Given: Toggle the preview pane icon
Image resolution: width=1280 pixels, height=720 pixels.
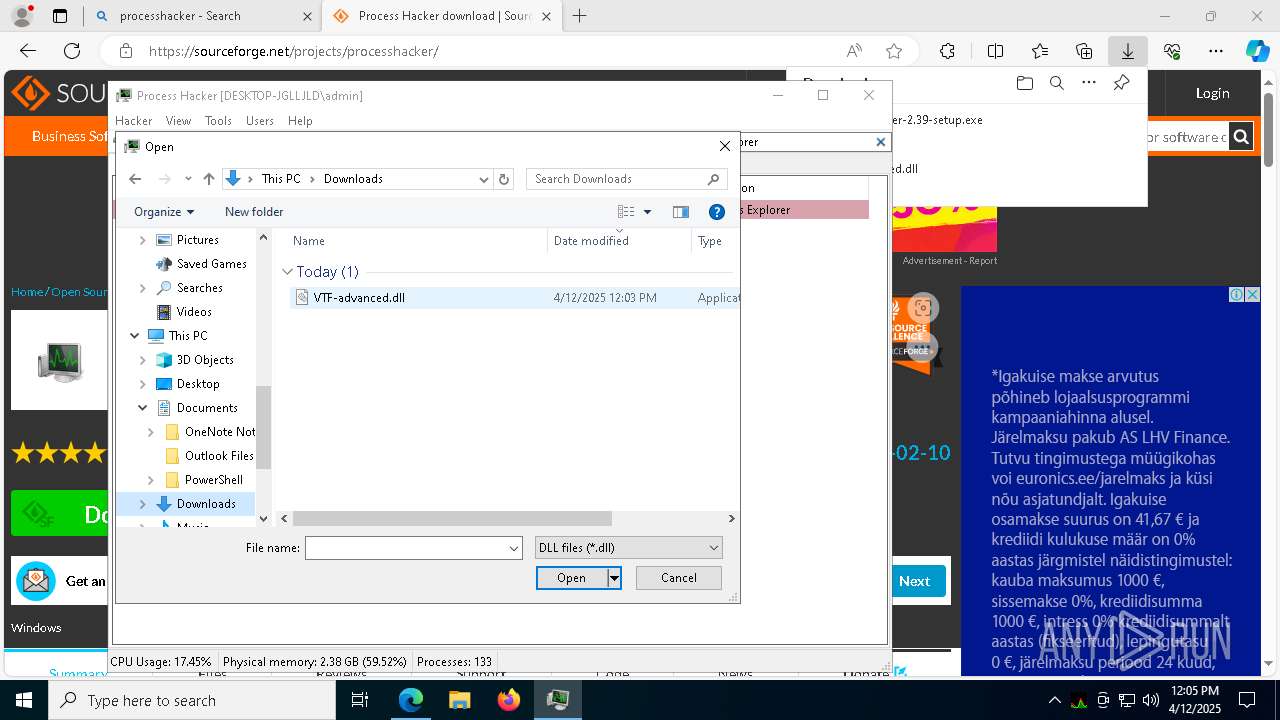Looking at the screenshot, I should coord(681,212).
